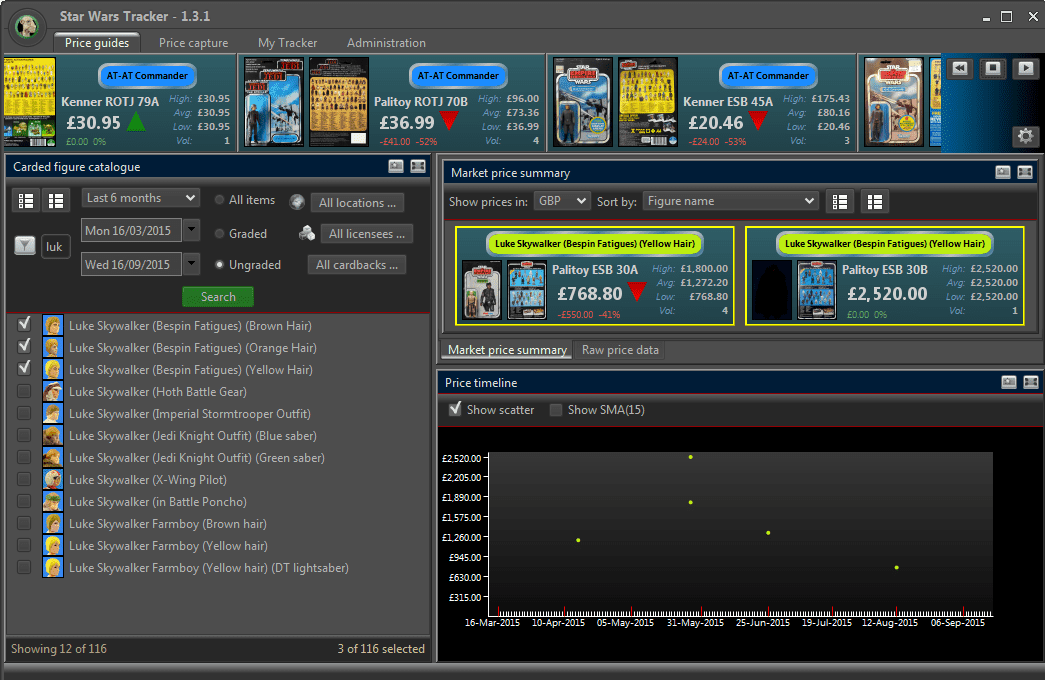
Task: Select the Graded radio button
Action: 219,234
